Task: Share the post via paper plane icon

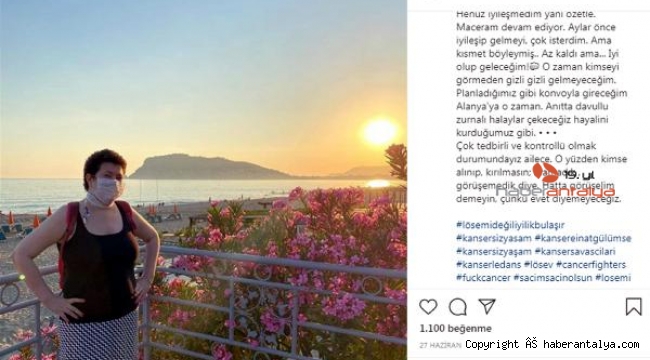Action: click(x=487, y=306)
